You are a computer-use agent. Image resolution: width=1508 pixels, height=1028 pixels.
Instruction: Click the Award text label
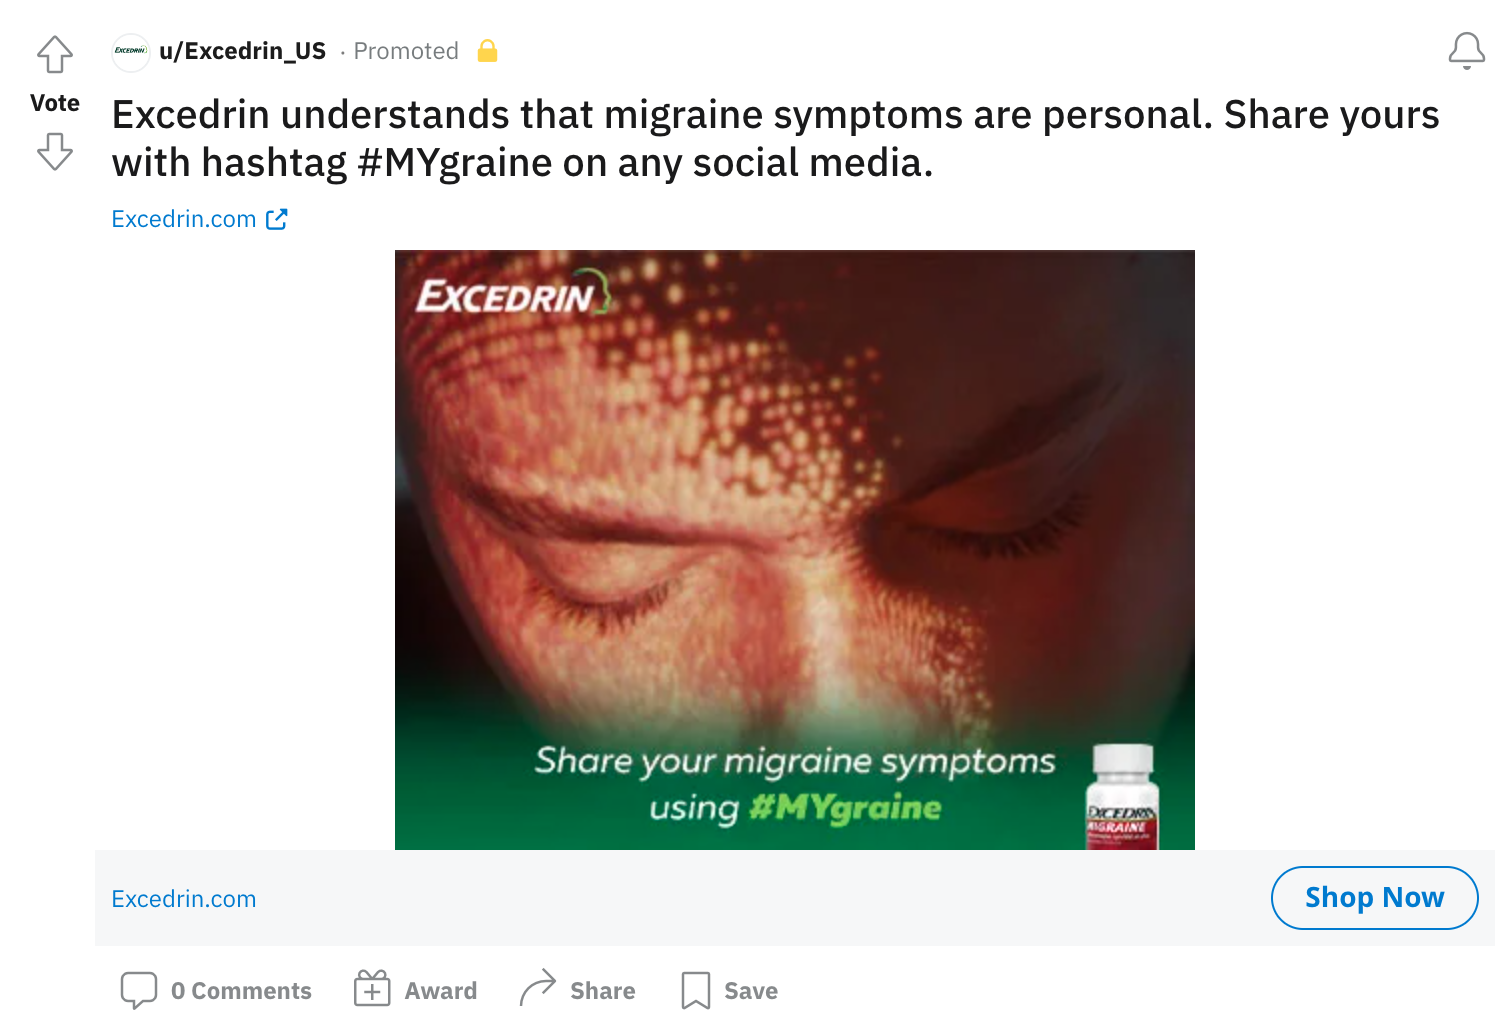(x=441, y=991)
